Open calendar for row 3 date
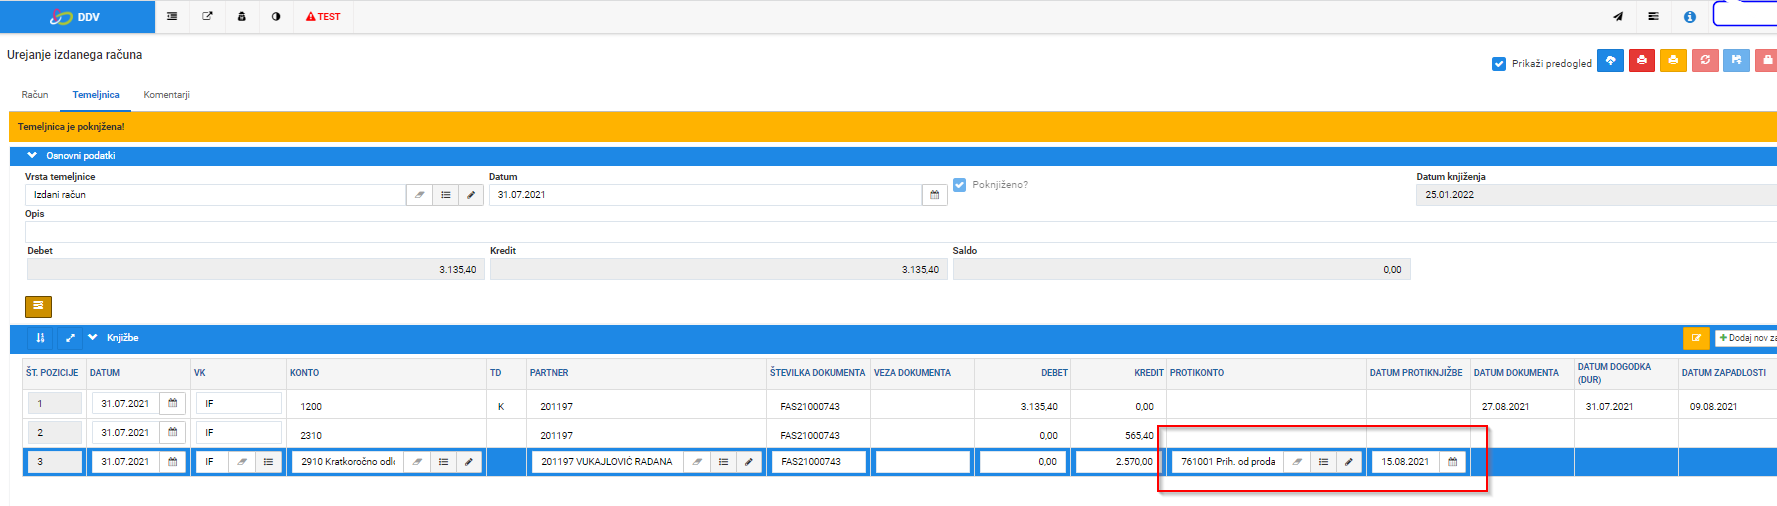The height and width of the screenshot is (506, 1777). tap(173, 462)
